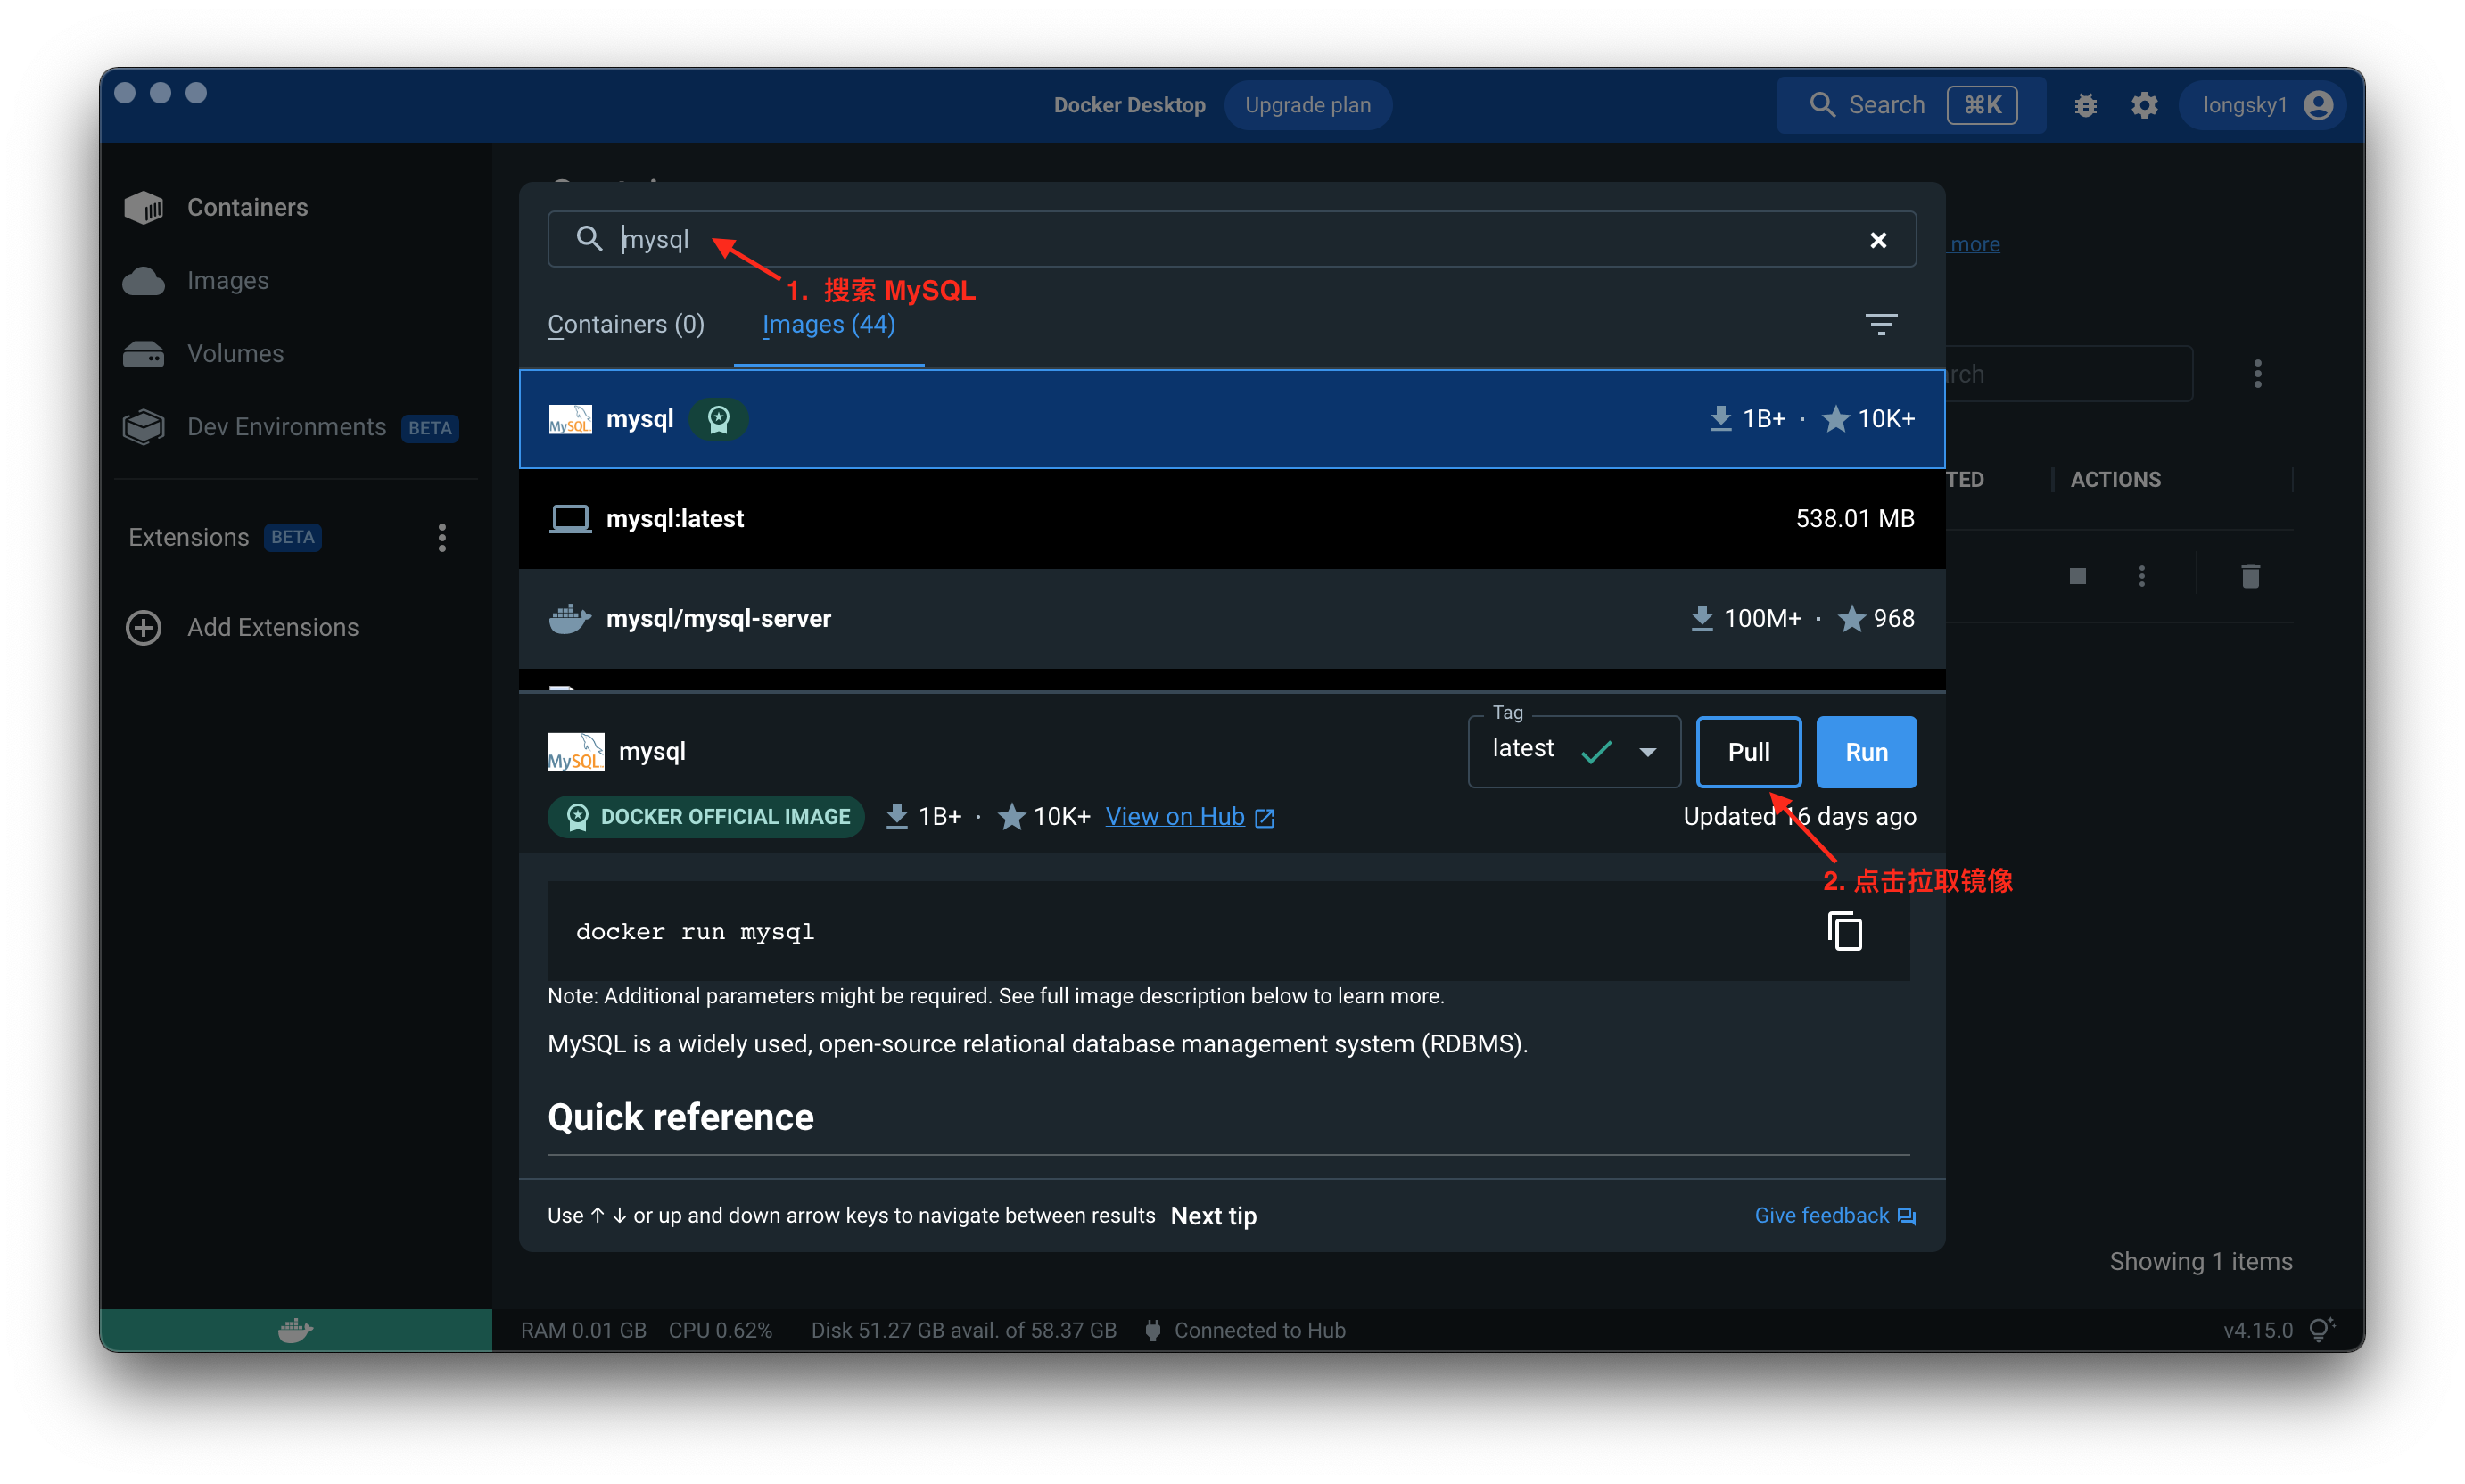Select the mysql/mysql-server result
Screen dimensions: 2465x1484
tap(1231, 618)
